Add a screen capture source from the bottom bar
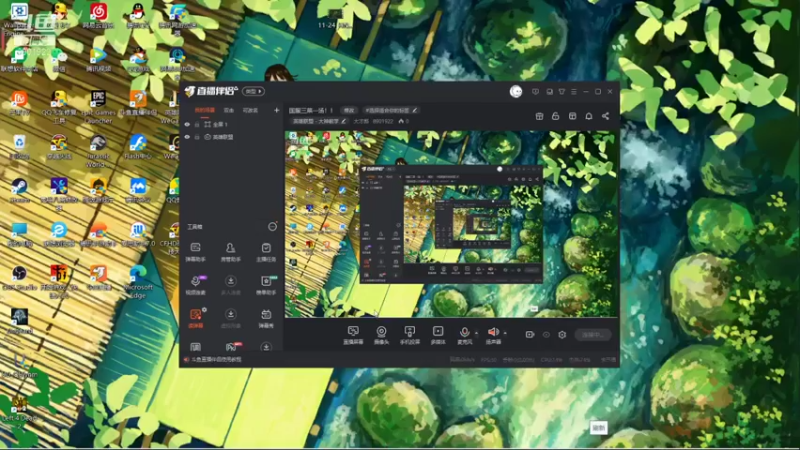The width and height of the screenshot is (800, 450). 353,335
